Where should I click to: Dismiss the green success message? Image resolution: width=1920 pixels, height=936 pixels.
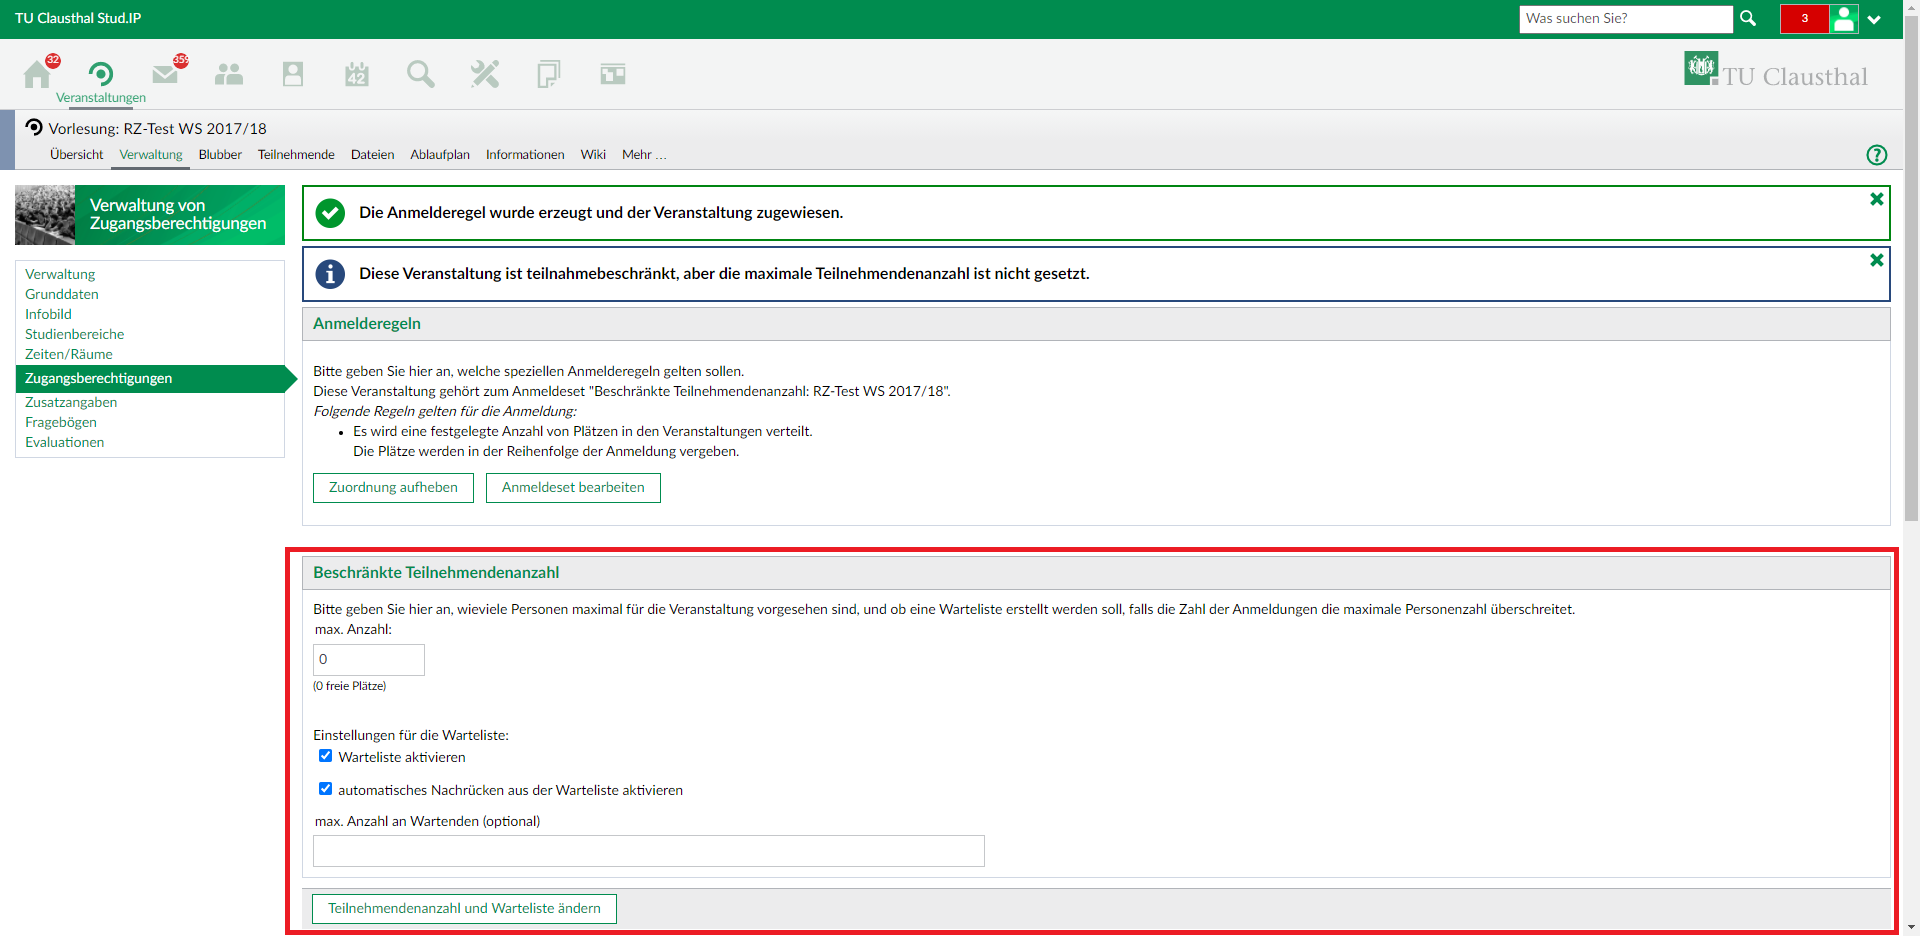[x=1876, y=200]
